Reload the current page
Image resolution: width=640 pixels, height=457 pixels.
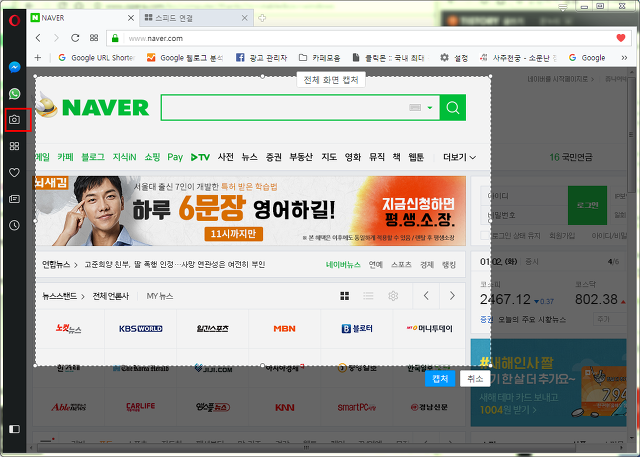(75, 38)
